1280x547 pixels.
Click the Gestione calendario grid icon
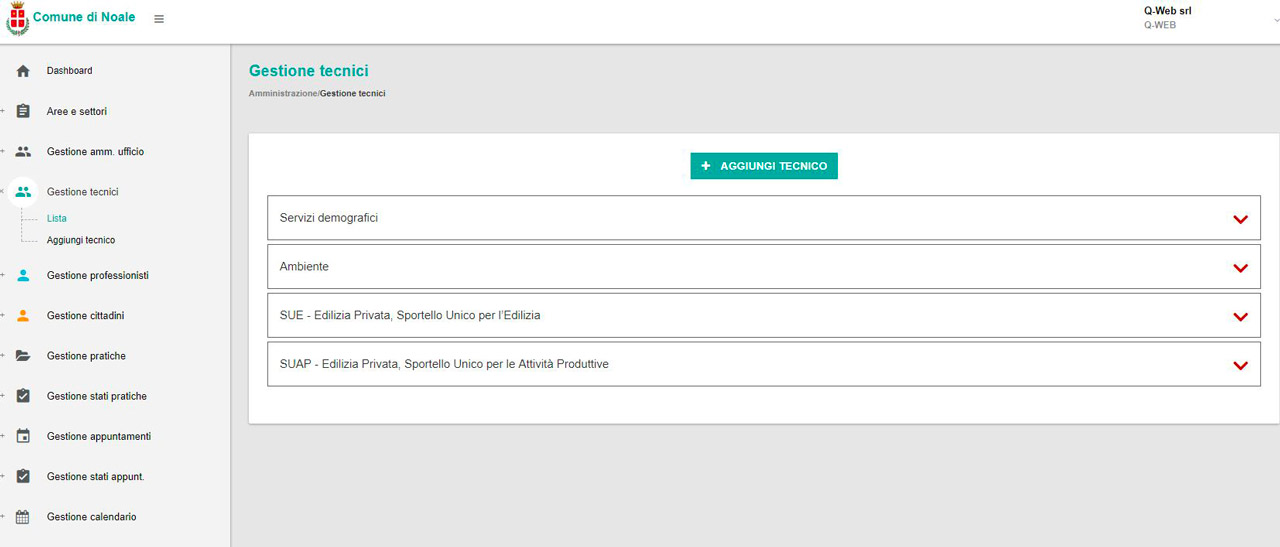(x=23, y=517)
